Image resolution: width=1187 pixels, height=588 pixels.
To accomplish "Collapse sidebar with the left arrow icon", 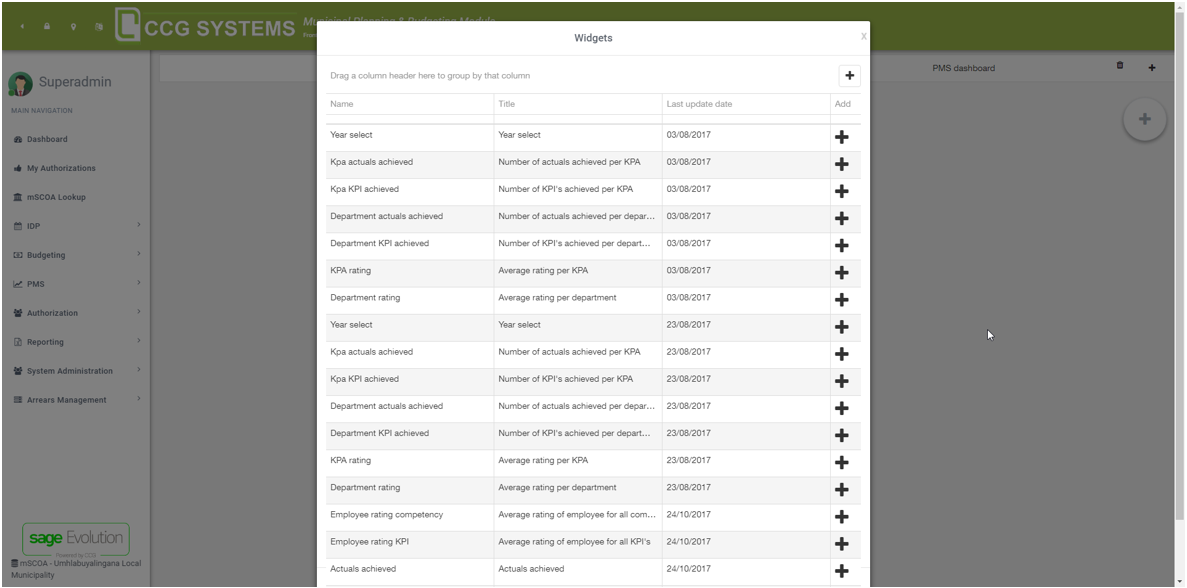I will pyautogui.click(x=22, y=27).
